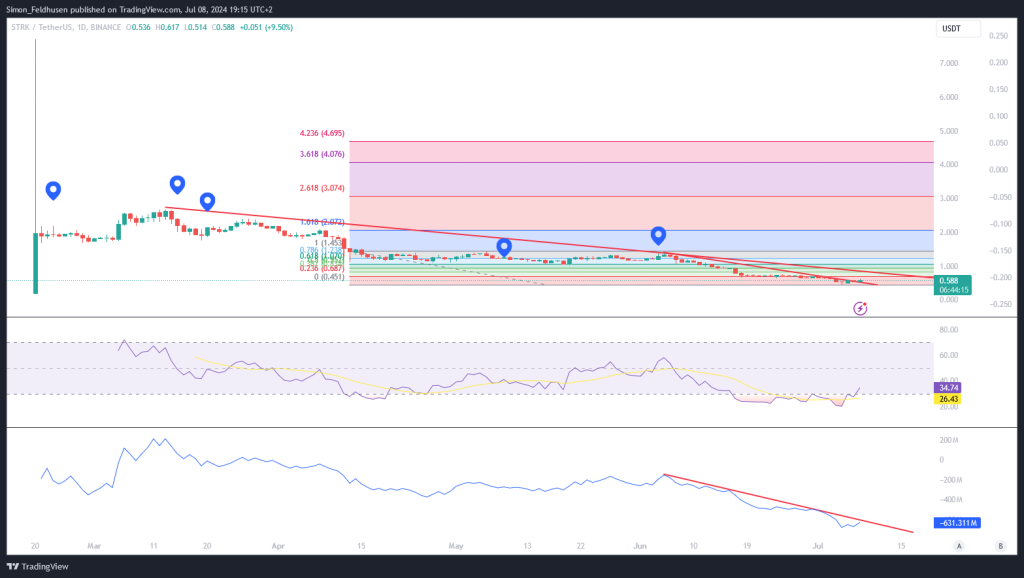Open the blue pin marker in mid-May
The height and width of the screenshot is (578, 1024).
point(504,248)
